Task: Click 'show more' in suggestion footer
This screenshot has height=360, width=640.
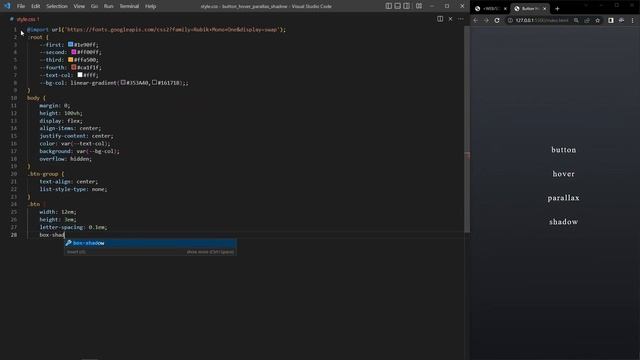Action: [x=210, y=252]
